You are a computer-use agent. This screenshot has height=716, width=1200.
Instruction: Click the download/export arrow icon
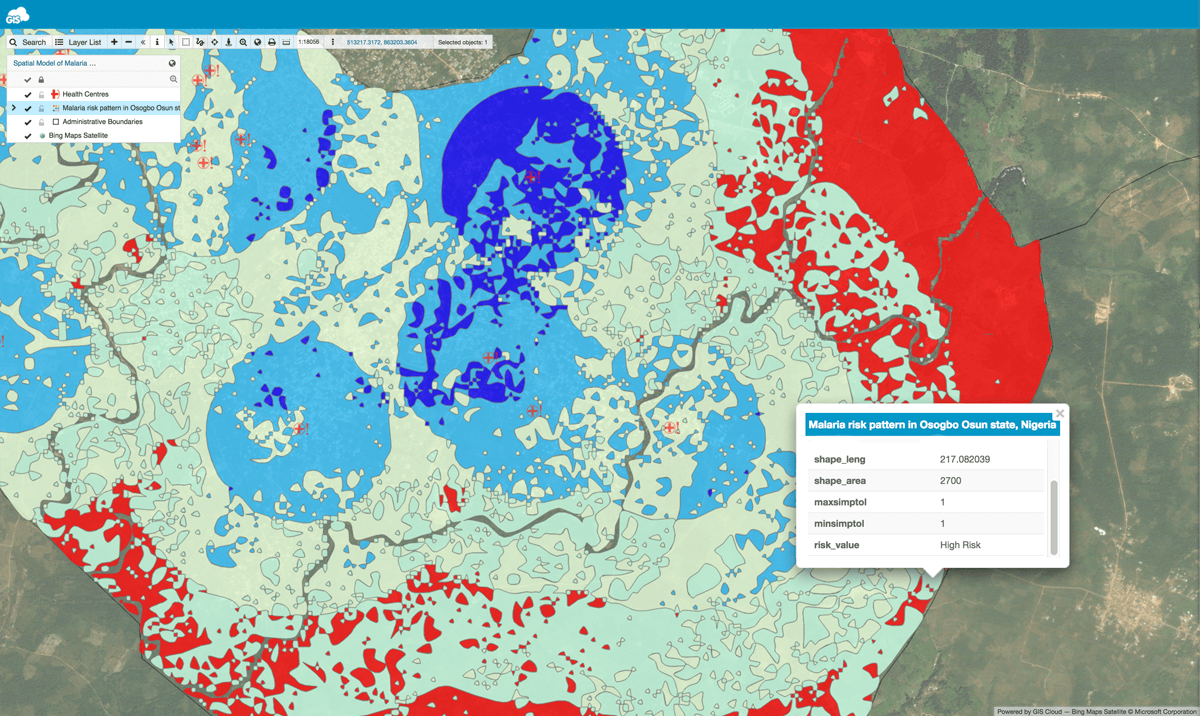click(228, 42)
